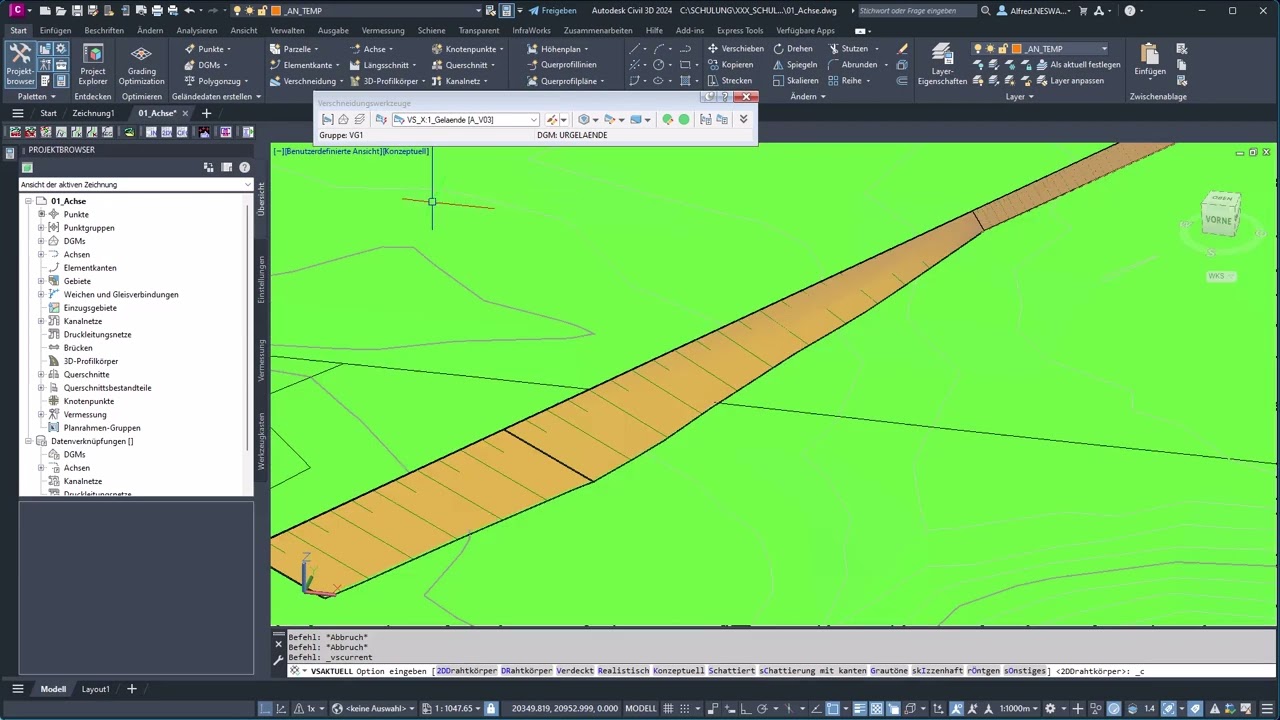Open Grading Optimization tool
This screenshot has width=1280, height=720.
pyautogui.click(x=141, y=65)
